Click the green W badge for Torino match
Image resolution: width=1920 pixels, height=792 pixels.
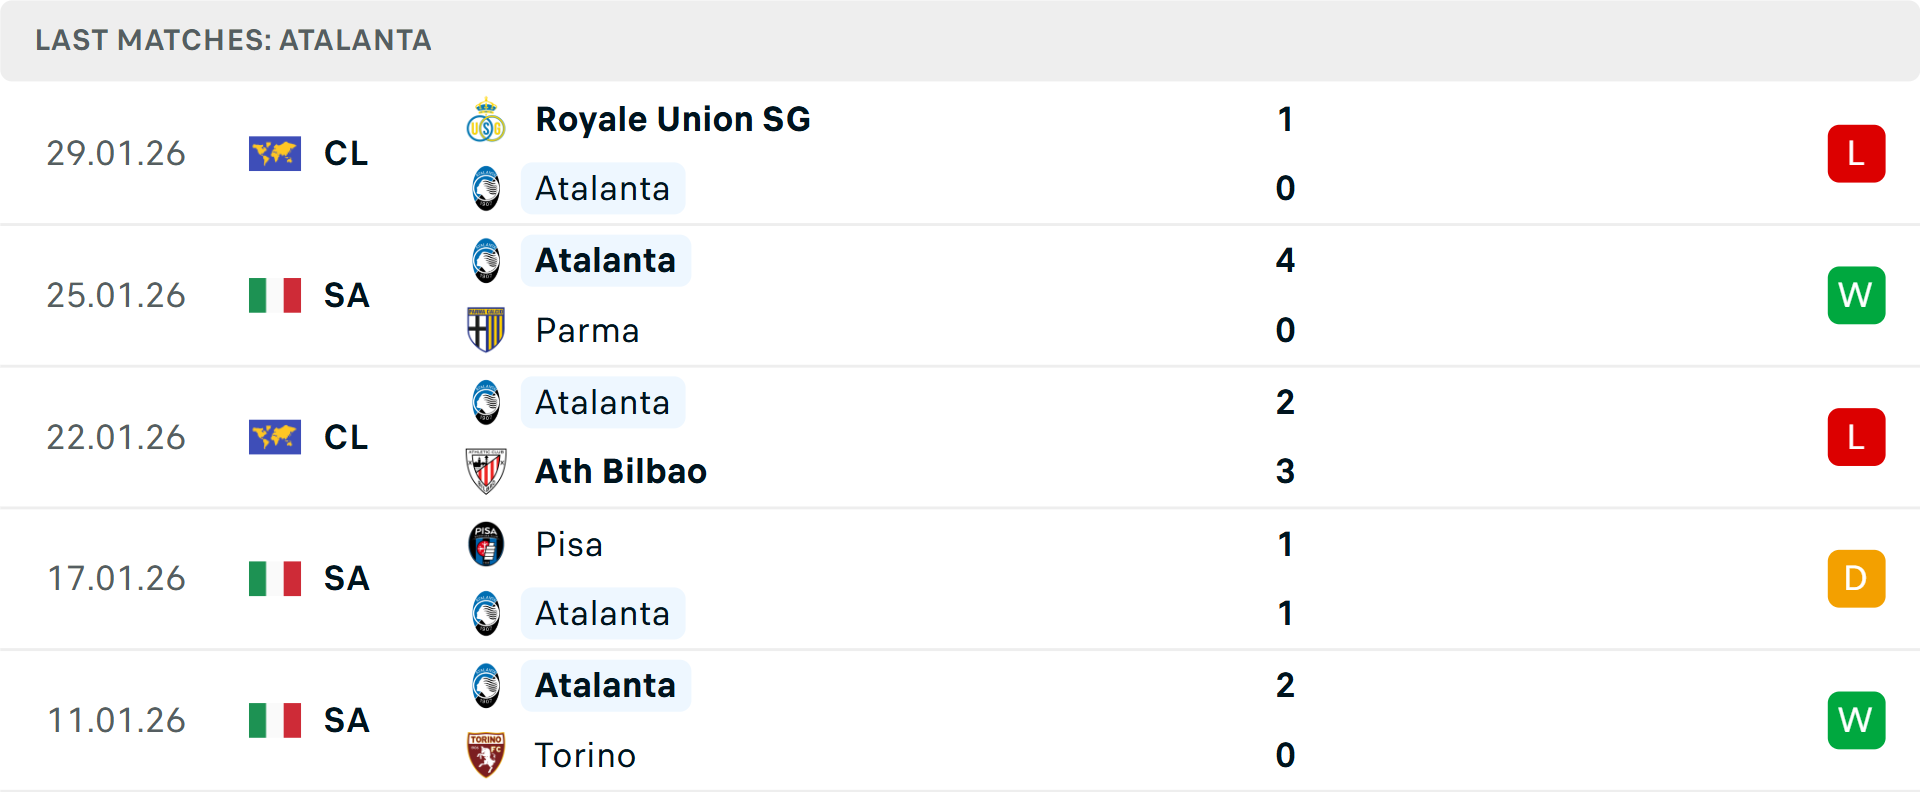[1856, 721]
